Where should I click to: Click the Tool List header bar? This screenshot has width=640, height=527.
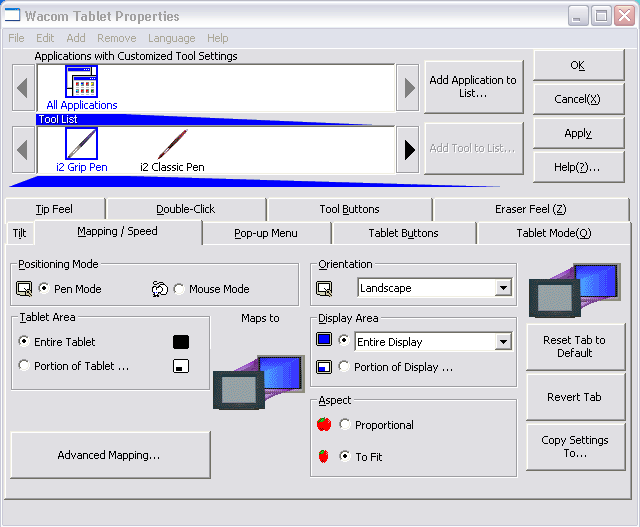[x=204, y=119]
